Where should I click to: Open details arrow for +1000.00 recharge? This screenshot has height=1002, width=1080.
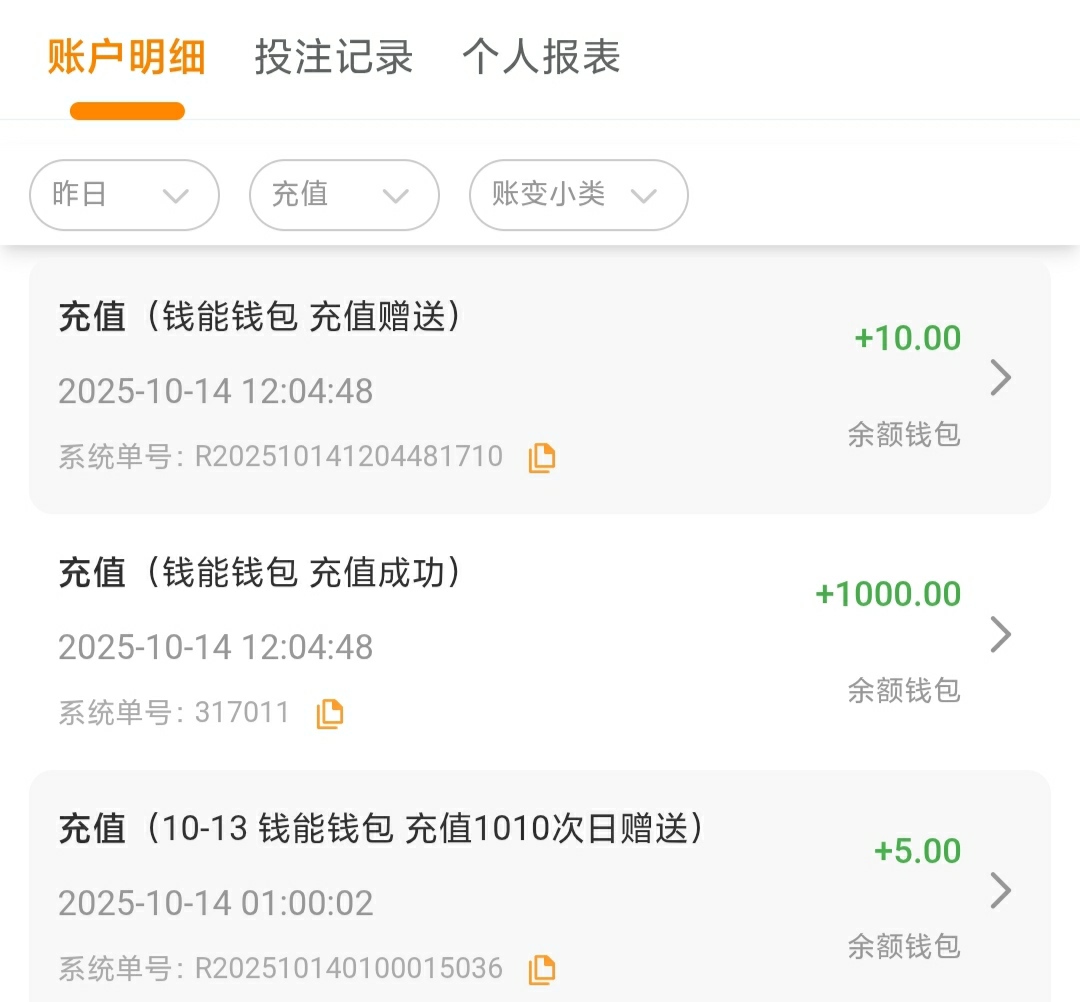[1000, 634]
